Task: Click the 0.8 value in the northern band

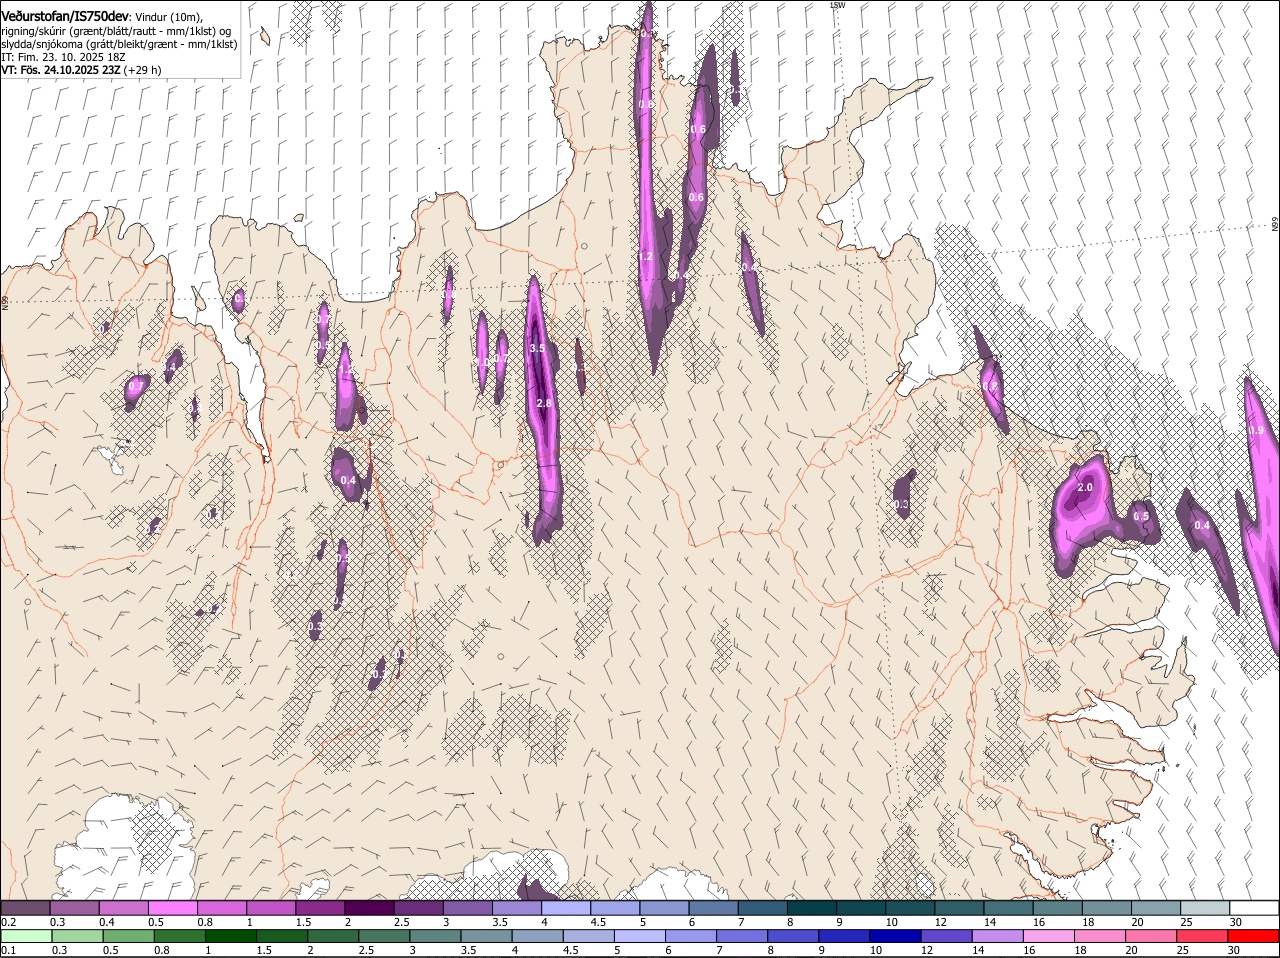Action: pyautogui.click(x=646, y=104)
